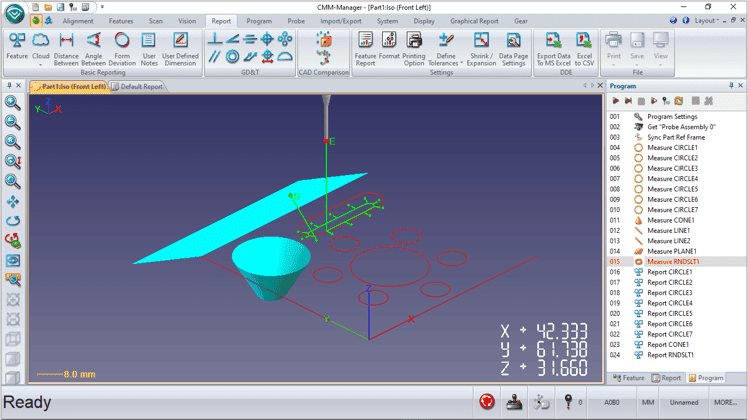Click the CMM-Manager application logo button
748x420 pixels.
click(15, 13)
